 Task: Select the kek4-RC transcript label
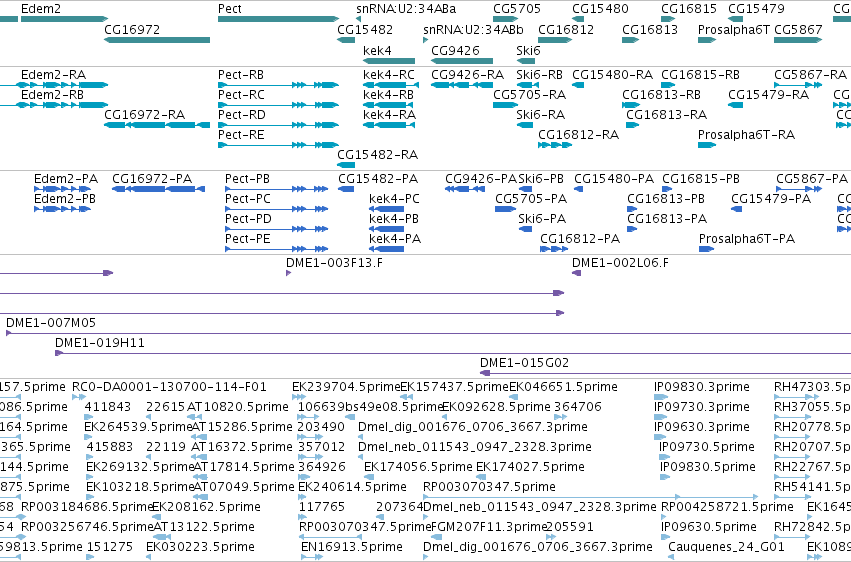click(x=389, y=74)
